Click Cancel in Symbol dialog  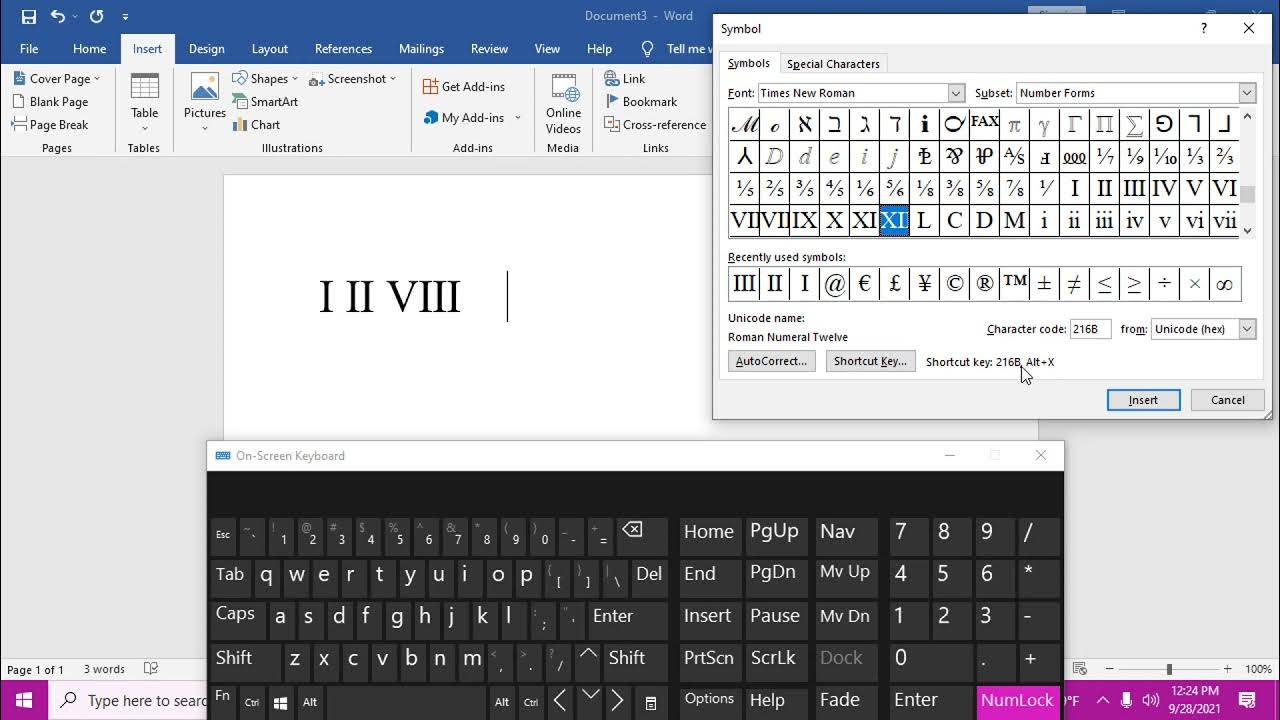[x=1227, y=400]
